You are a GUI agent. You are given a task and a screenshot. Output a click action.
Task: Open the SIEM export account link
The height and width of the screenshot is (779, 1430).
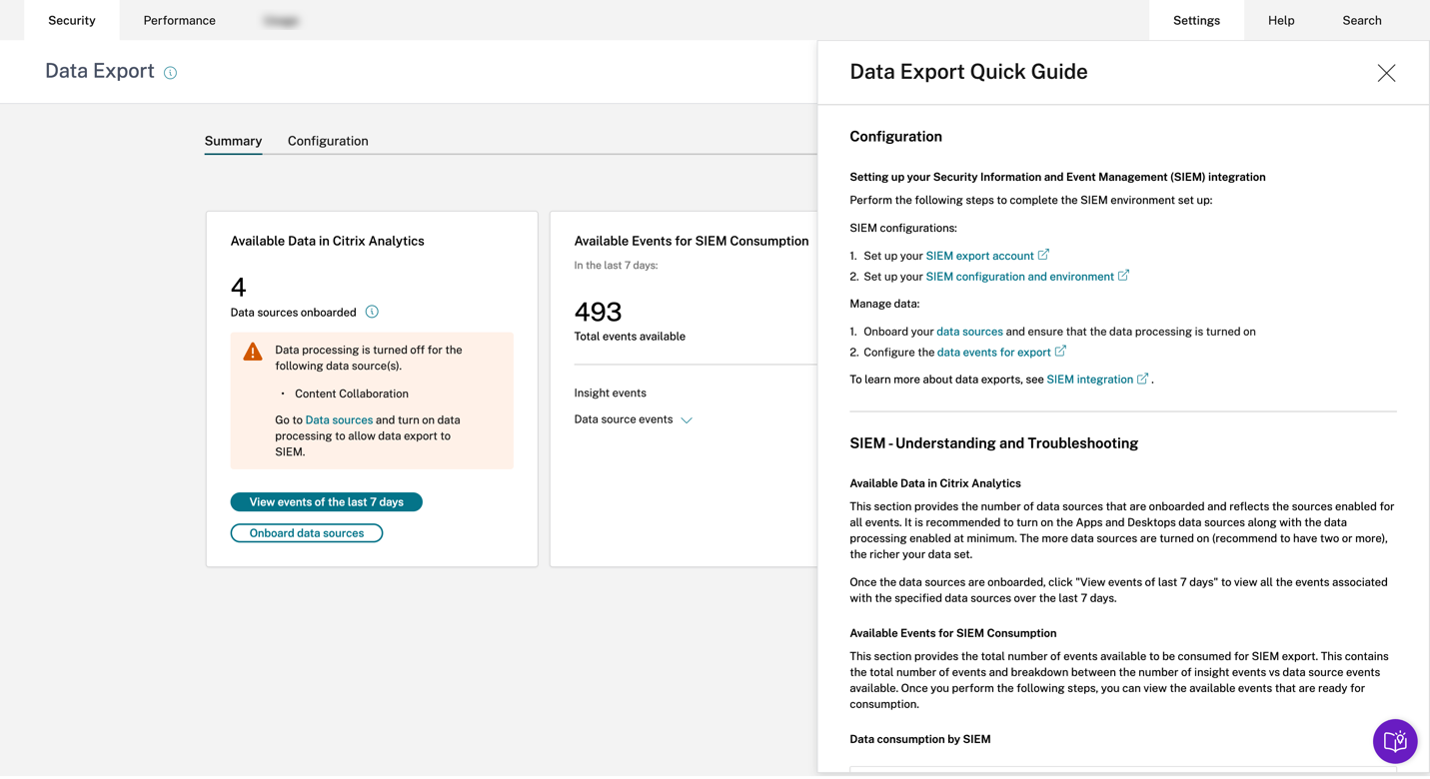[x=979, y=256]
